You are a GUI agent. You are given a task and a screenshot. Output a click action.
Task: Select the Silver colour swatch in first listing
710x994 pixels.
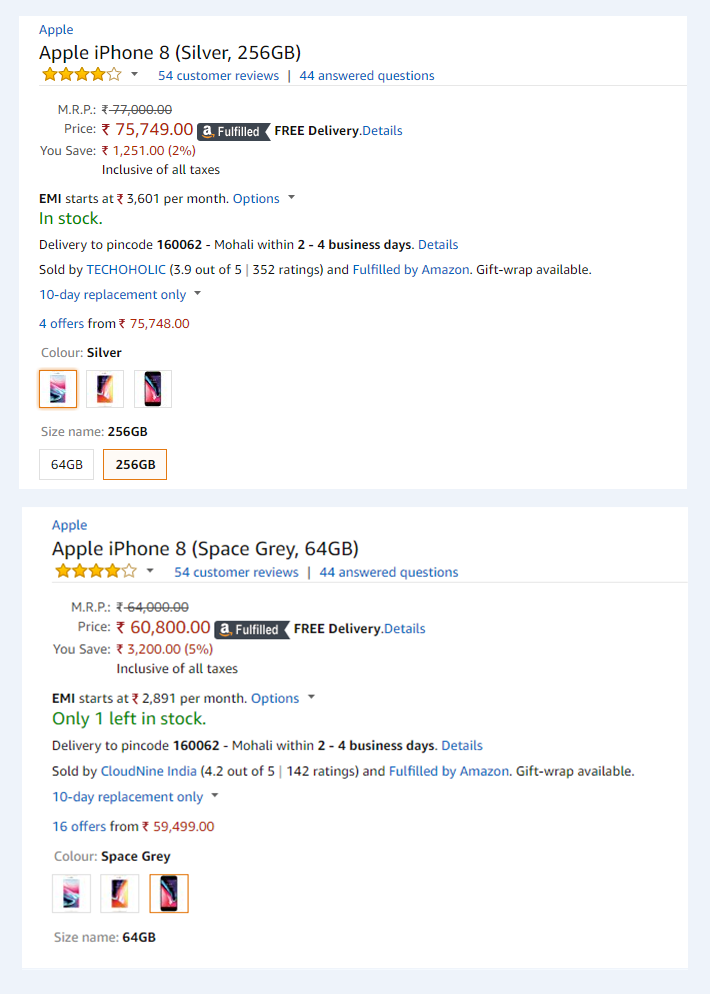tap(58, 389)
